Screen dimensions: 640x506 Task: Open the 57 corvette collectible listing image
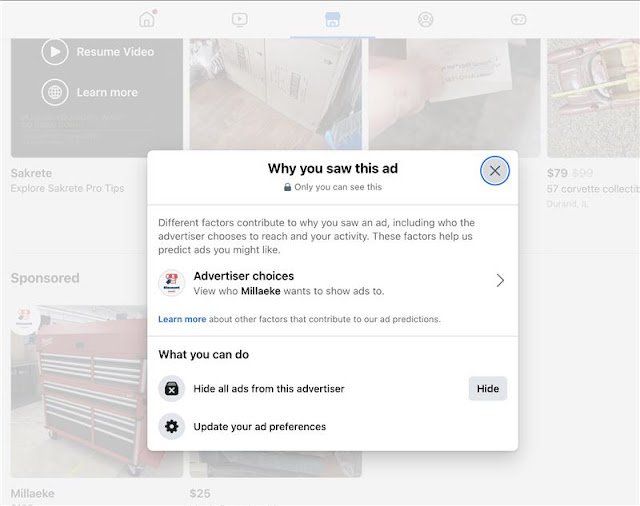(593, 95)
